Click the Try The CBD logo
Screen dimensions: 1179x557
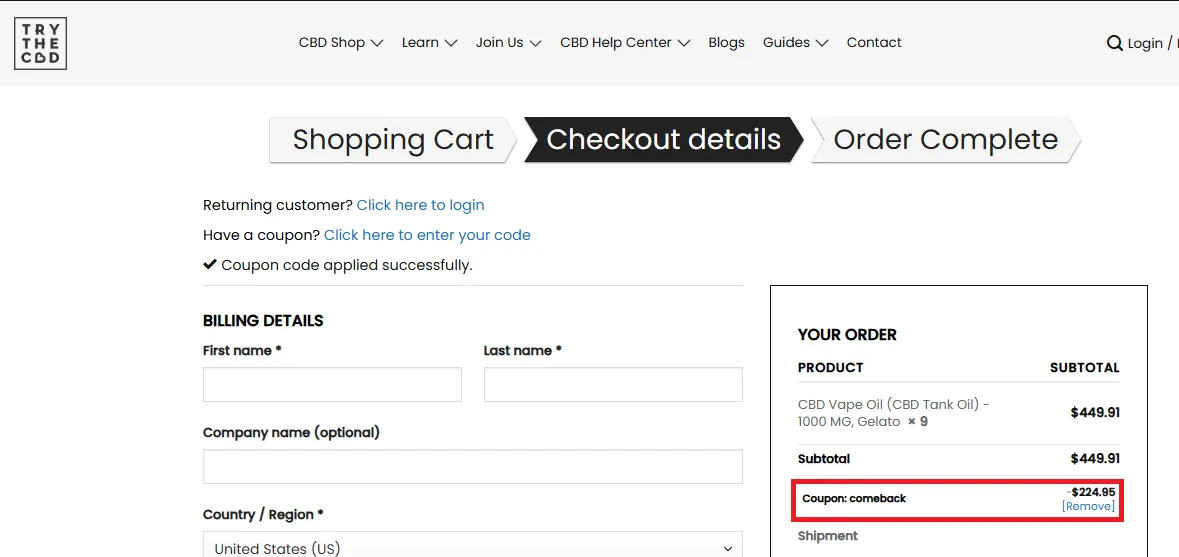40,44
